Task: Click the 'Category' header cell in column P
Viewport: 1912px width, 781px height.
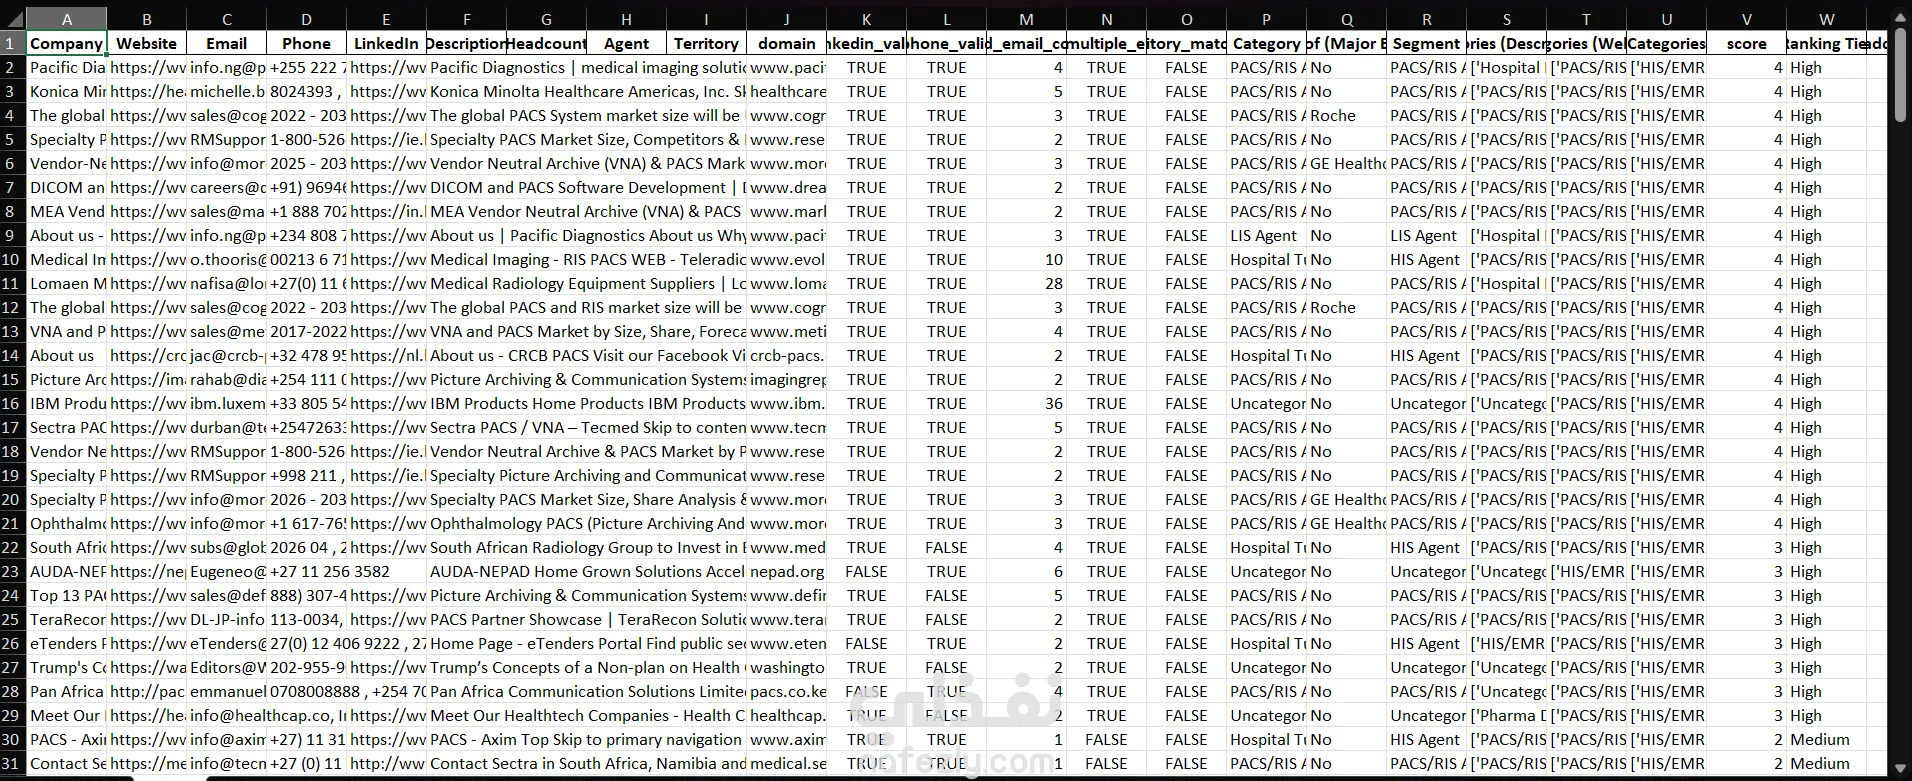Action: [1266, 43]
